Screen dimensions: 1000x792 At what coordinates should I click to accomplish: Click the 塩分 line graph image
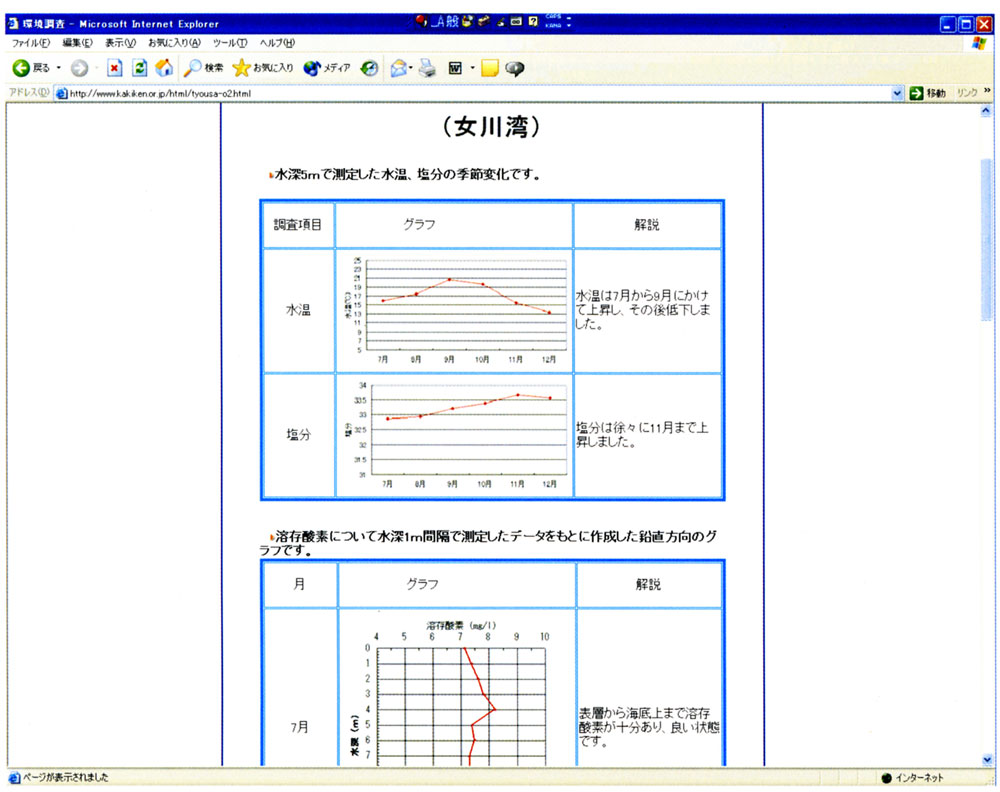[x=457, y=435]
